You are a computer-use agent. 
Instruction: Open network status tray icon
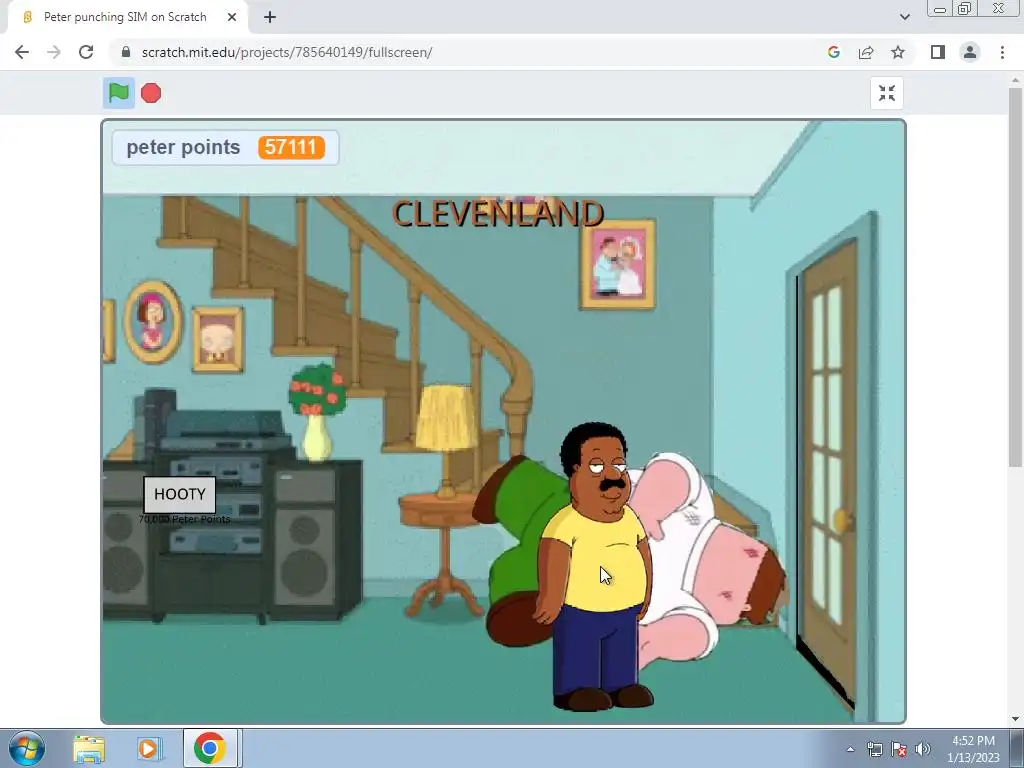pyautogui.click(x=874, y=749)
